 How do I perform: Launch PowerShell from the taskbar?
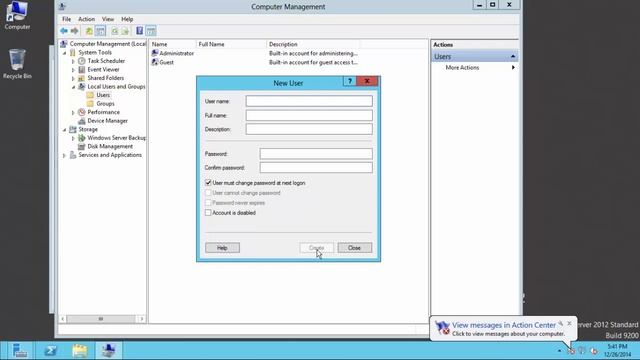(x=51, y=351)
